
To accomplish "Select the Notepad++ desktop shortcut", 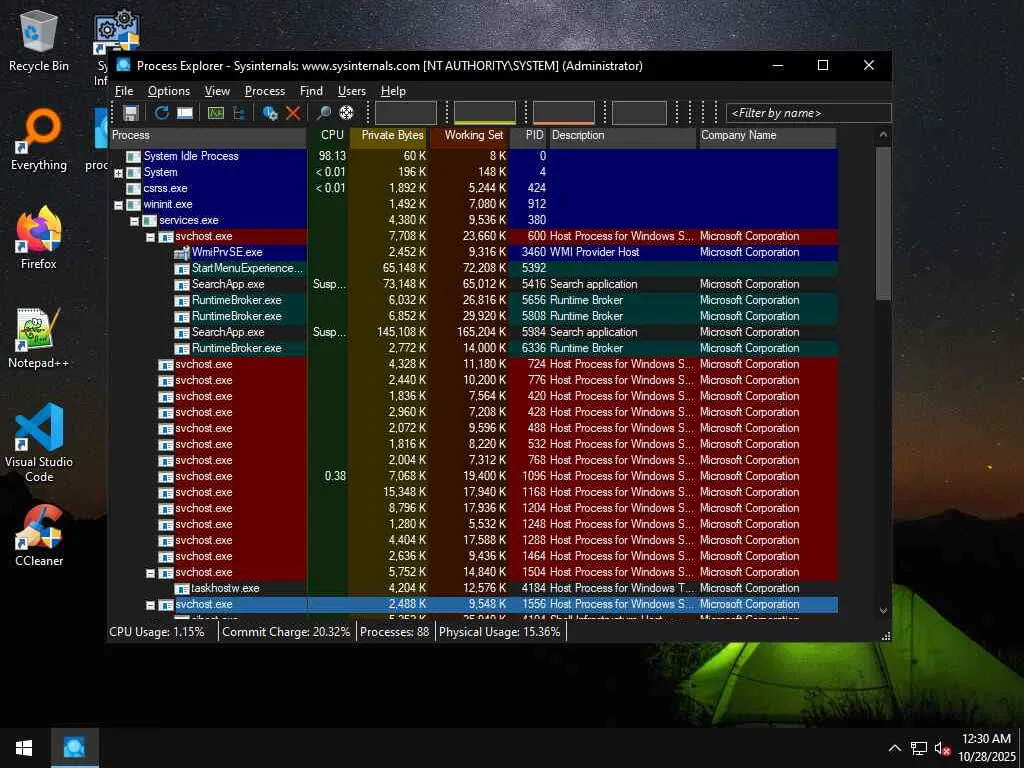I will coord(39,338).
